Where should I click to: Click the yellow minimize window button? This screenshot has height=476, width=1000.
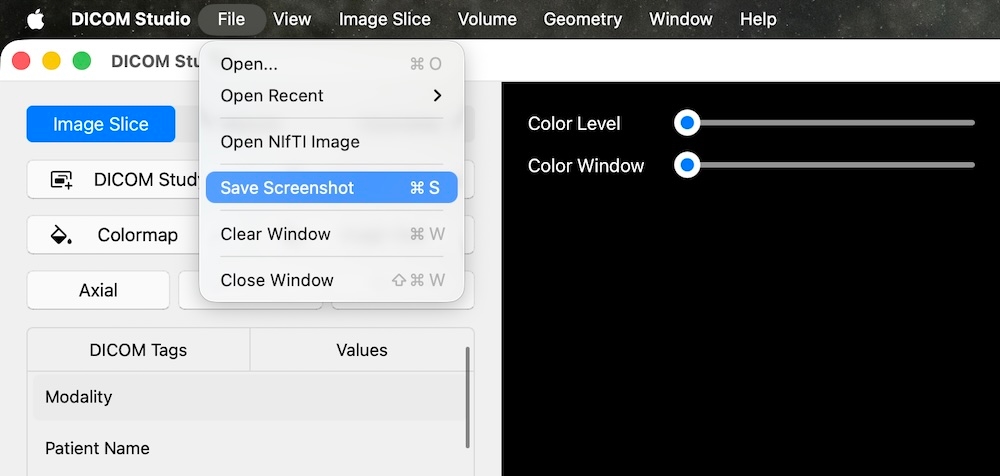pos(51,61)
